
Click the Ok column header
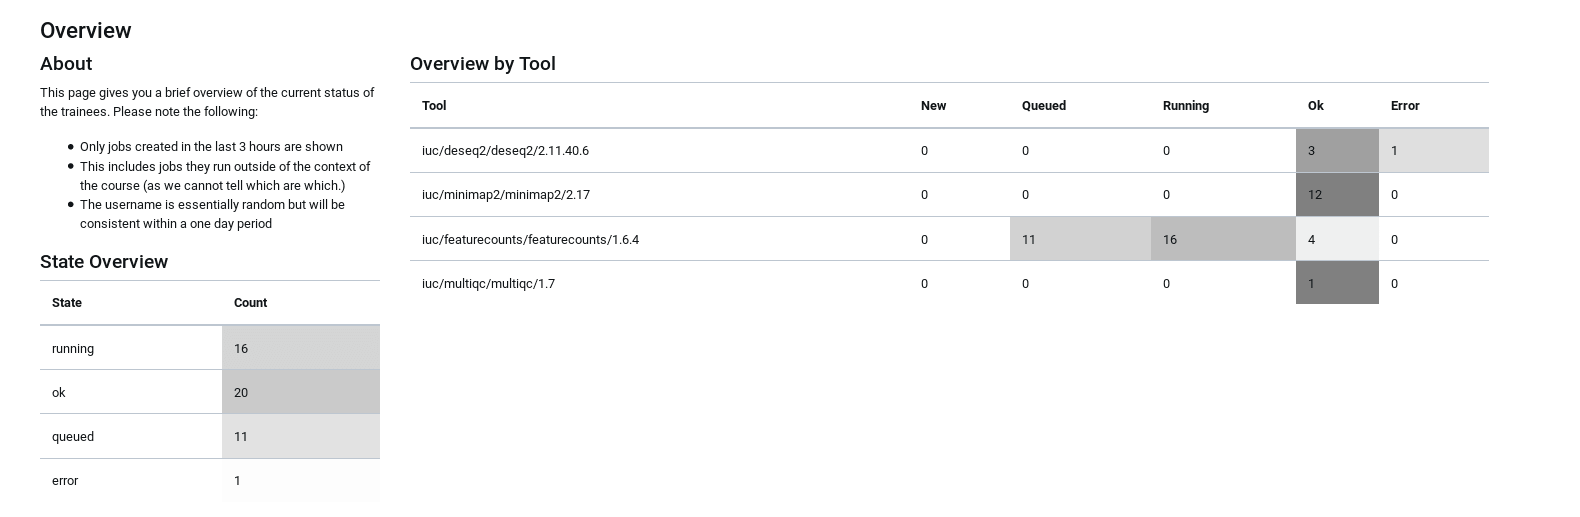pyautogui.click(x=1315, y=106)
